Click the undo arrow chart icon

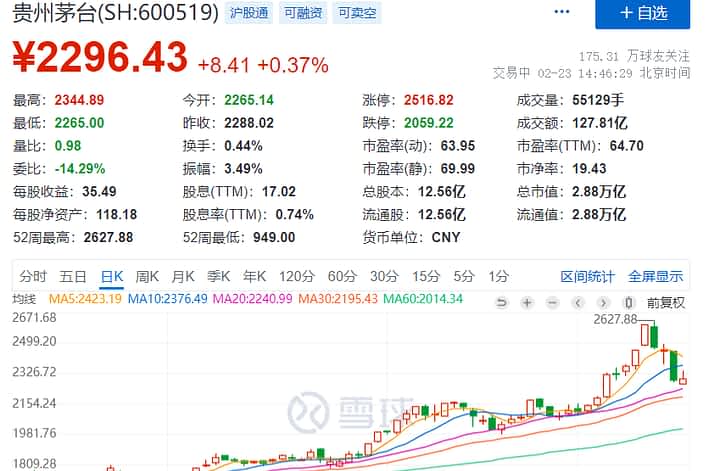[x=501, y=303]
